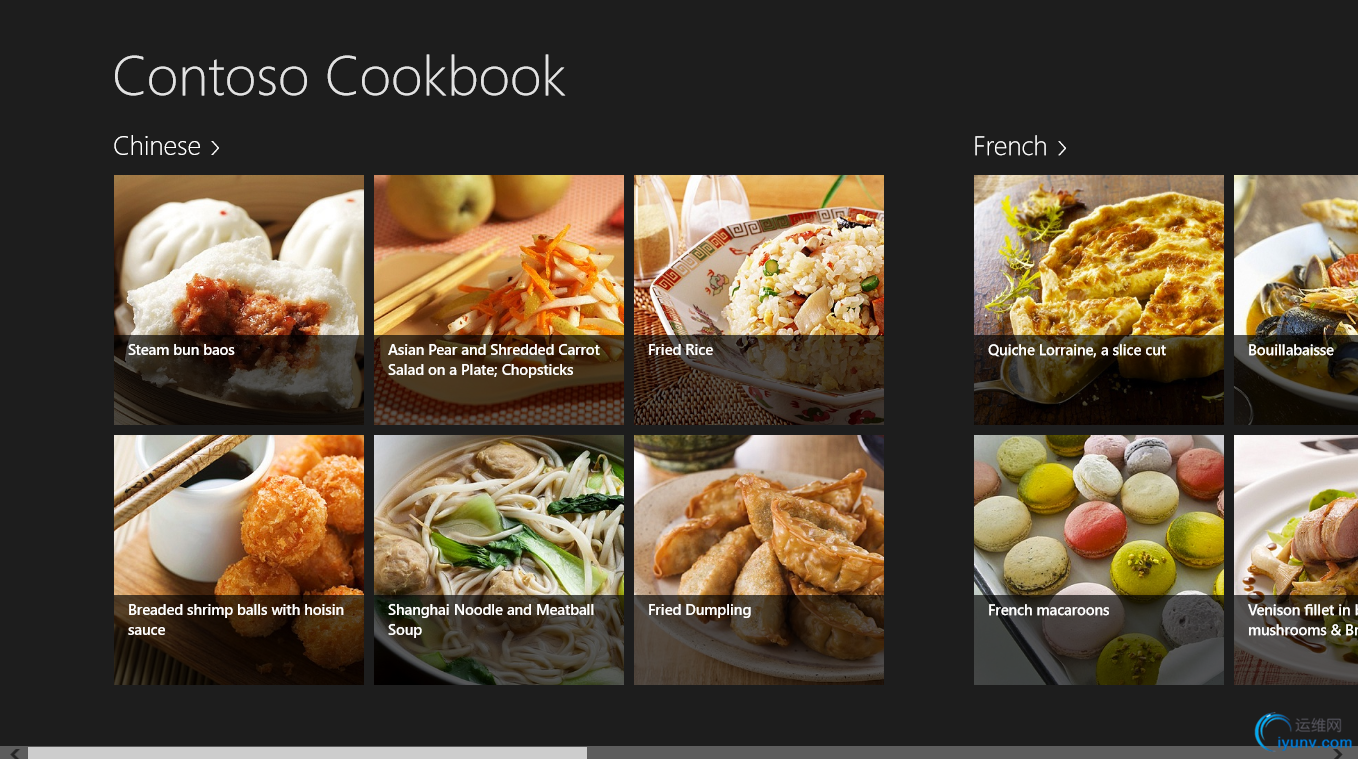Click the scrollbar left arrow
Image resolution: width=1358 pixels, height=759 pixels.
pos(14,752)
